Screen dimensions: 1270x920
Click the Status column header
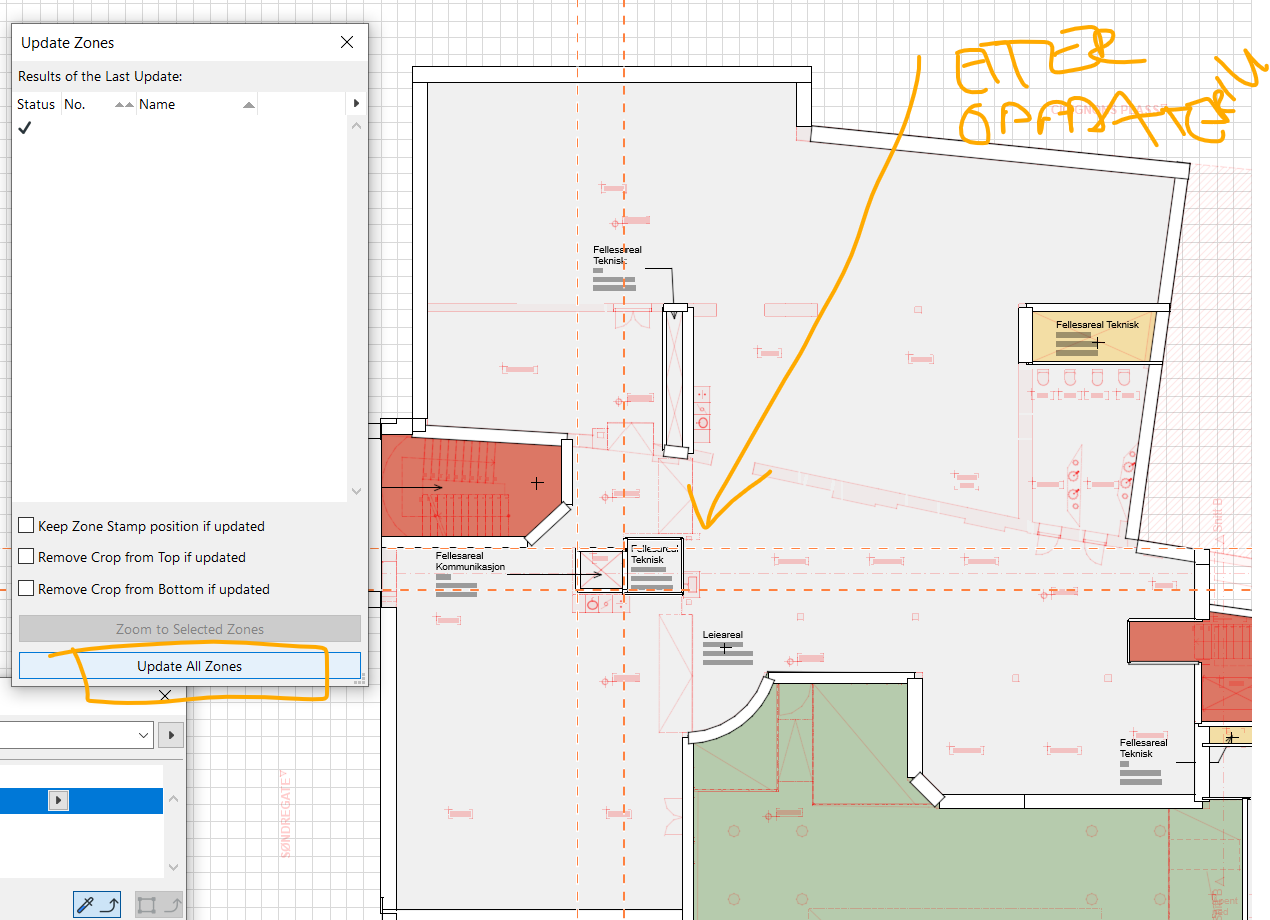pos(36,104)
